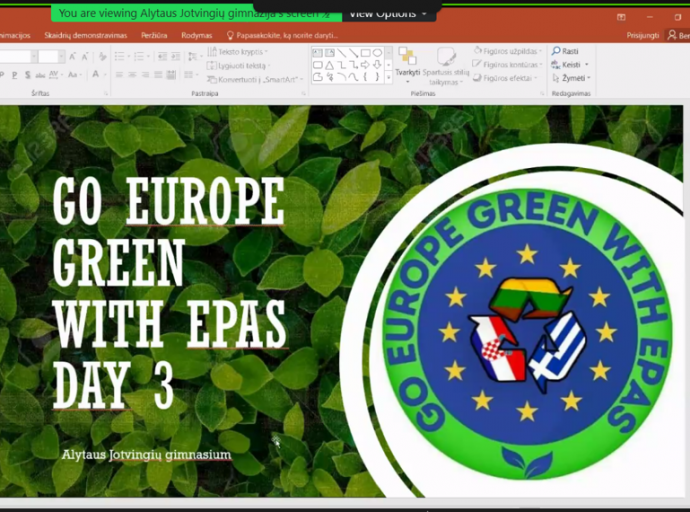
Task: Open the line spacing menu
Action: tap(193, 56)
